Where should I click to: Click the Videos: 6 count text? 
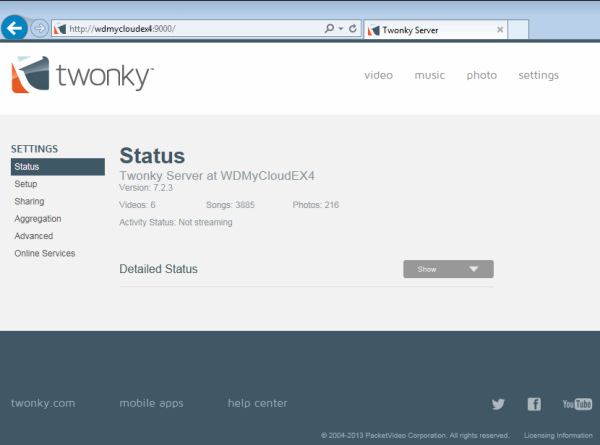[137, 205]
